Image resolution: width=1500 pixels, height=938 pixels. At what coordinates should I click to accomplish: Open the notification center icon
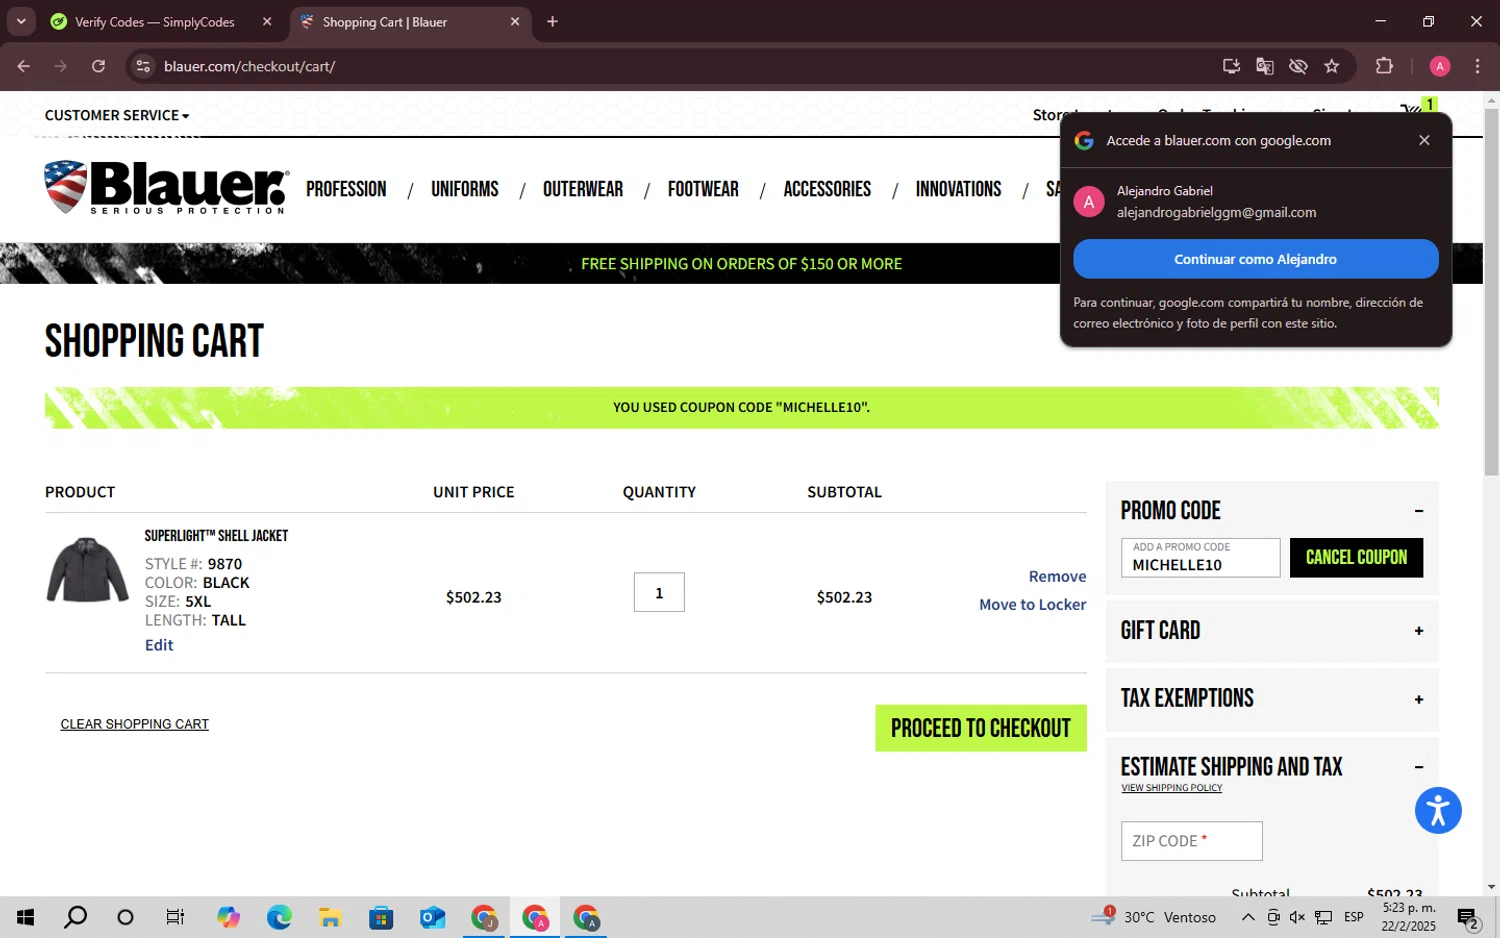coord(1468,917)
